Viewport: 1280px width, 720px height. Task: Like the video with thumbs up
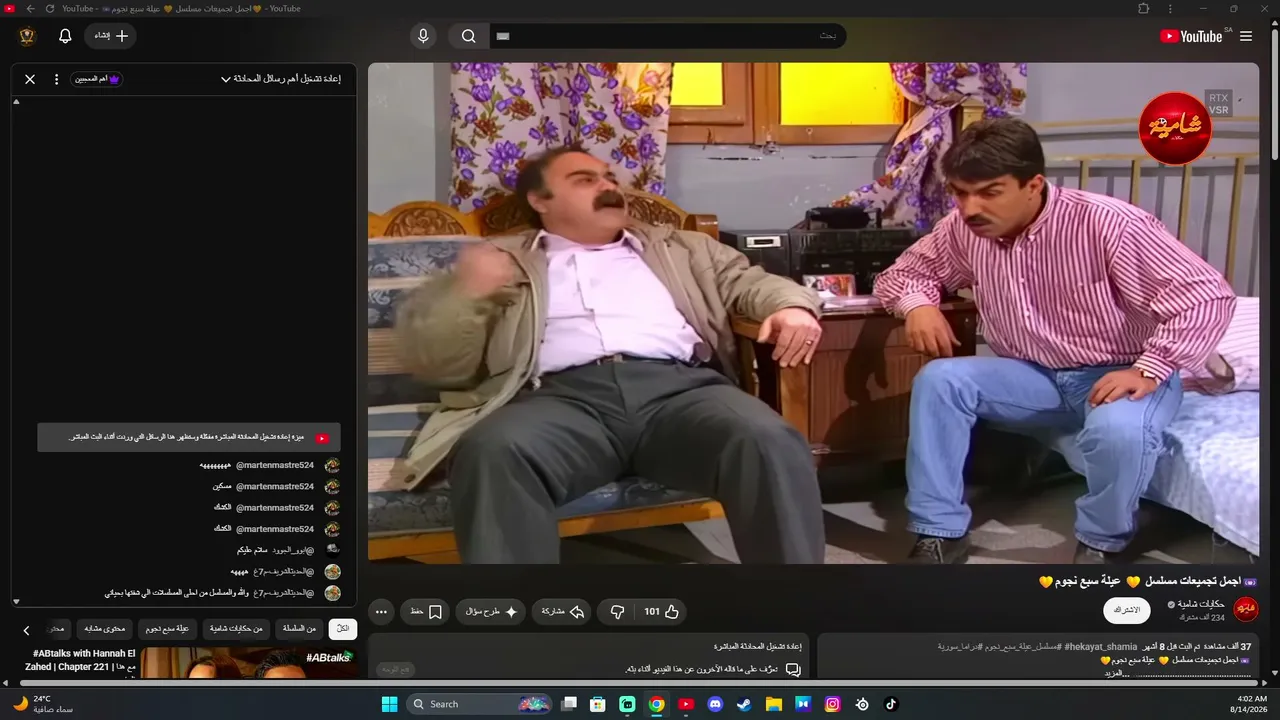point(661,612)
